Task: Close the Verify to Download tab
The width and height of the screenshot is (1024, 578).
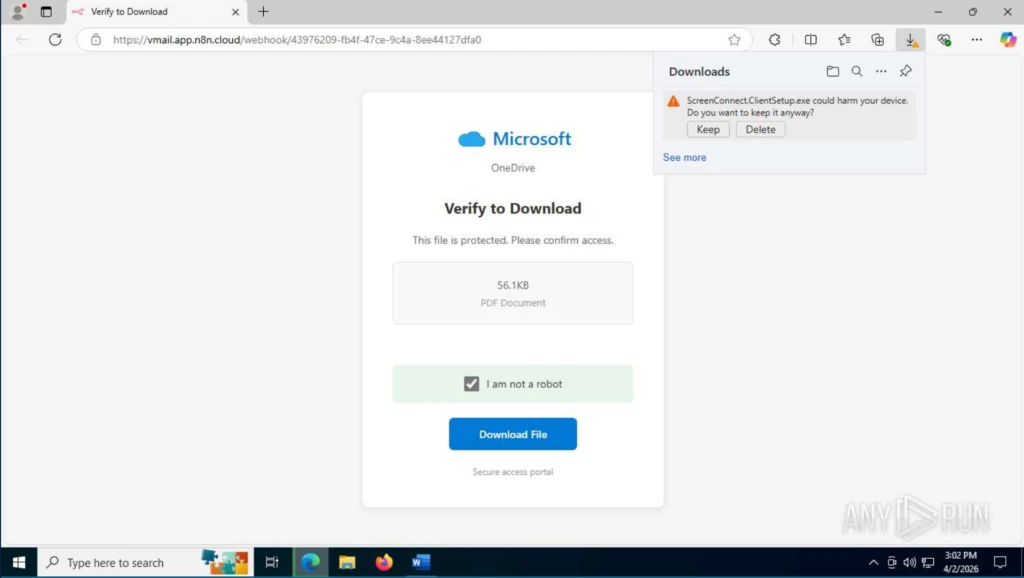Action: click(236, 12)
